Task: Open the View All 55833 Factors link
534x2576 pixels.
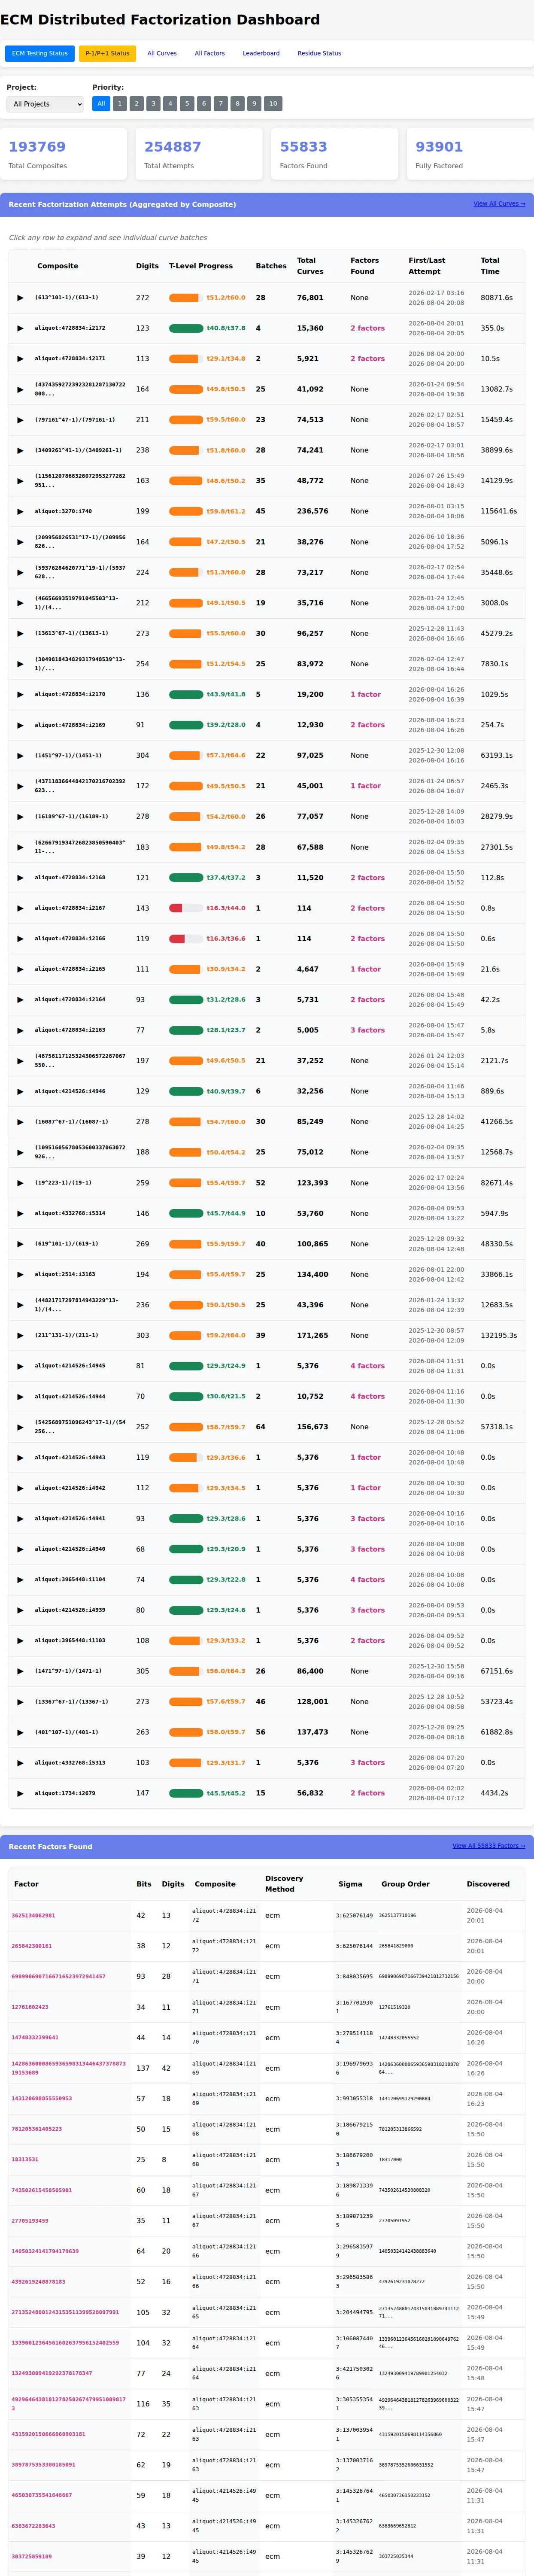Action: tap(489, 1846)
